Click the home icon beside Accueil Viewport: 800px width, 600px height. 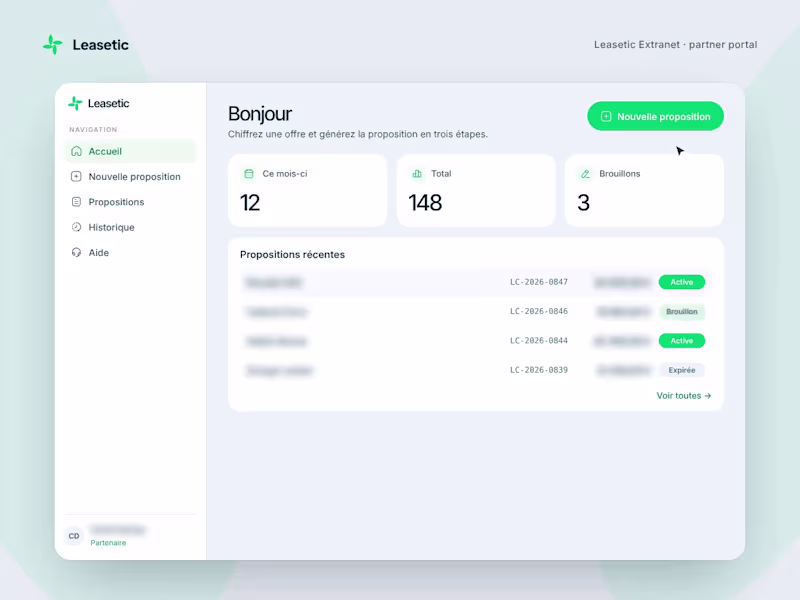tap(76, 151)
